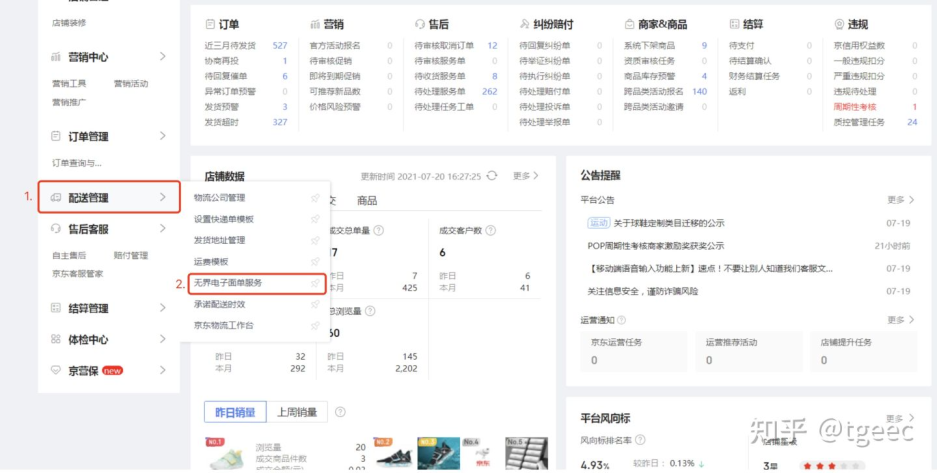
Task: Click help icon beside 运营通知
Action: [622, 320]
